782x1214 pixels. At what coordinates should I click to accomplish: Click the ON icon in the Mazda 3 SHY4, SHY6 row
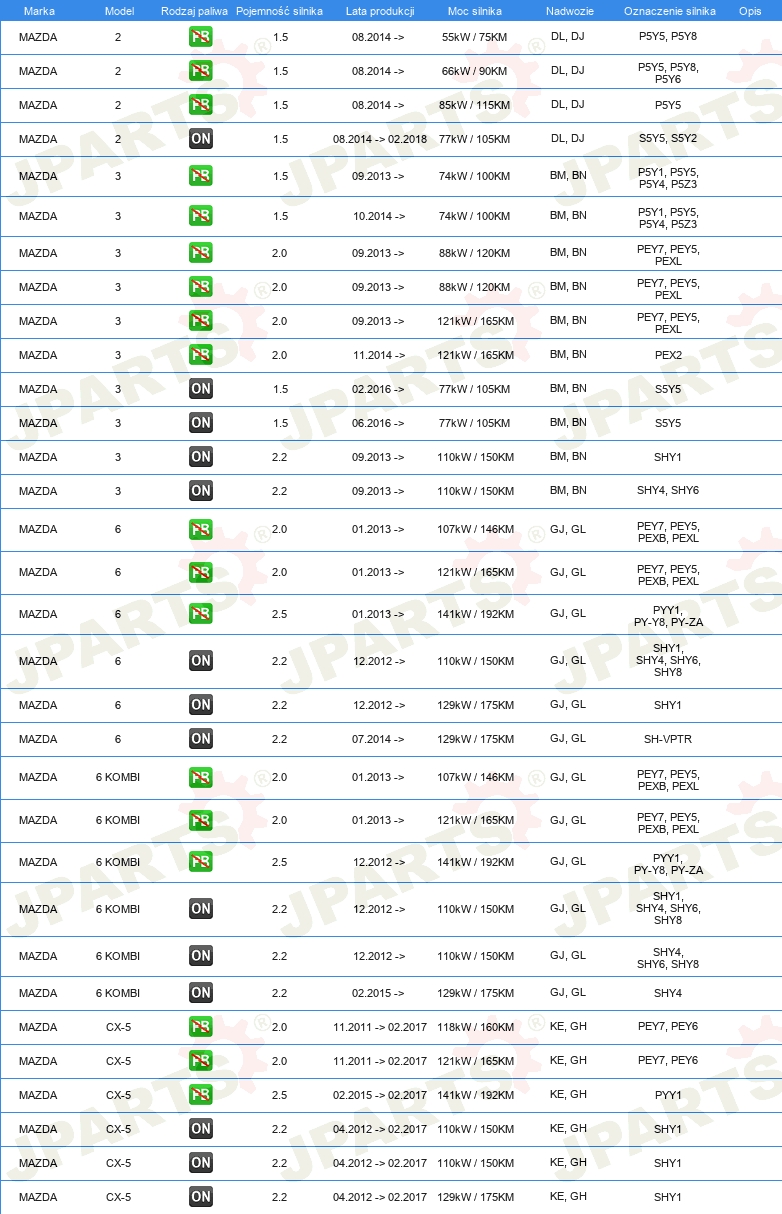[x=201, y=491]
